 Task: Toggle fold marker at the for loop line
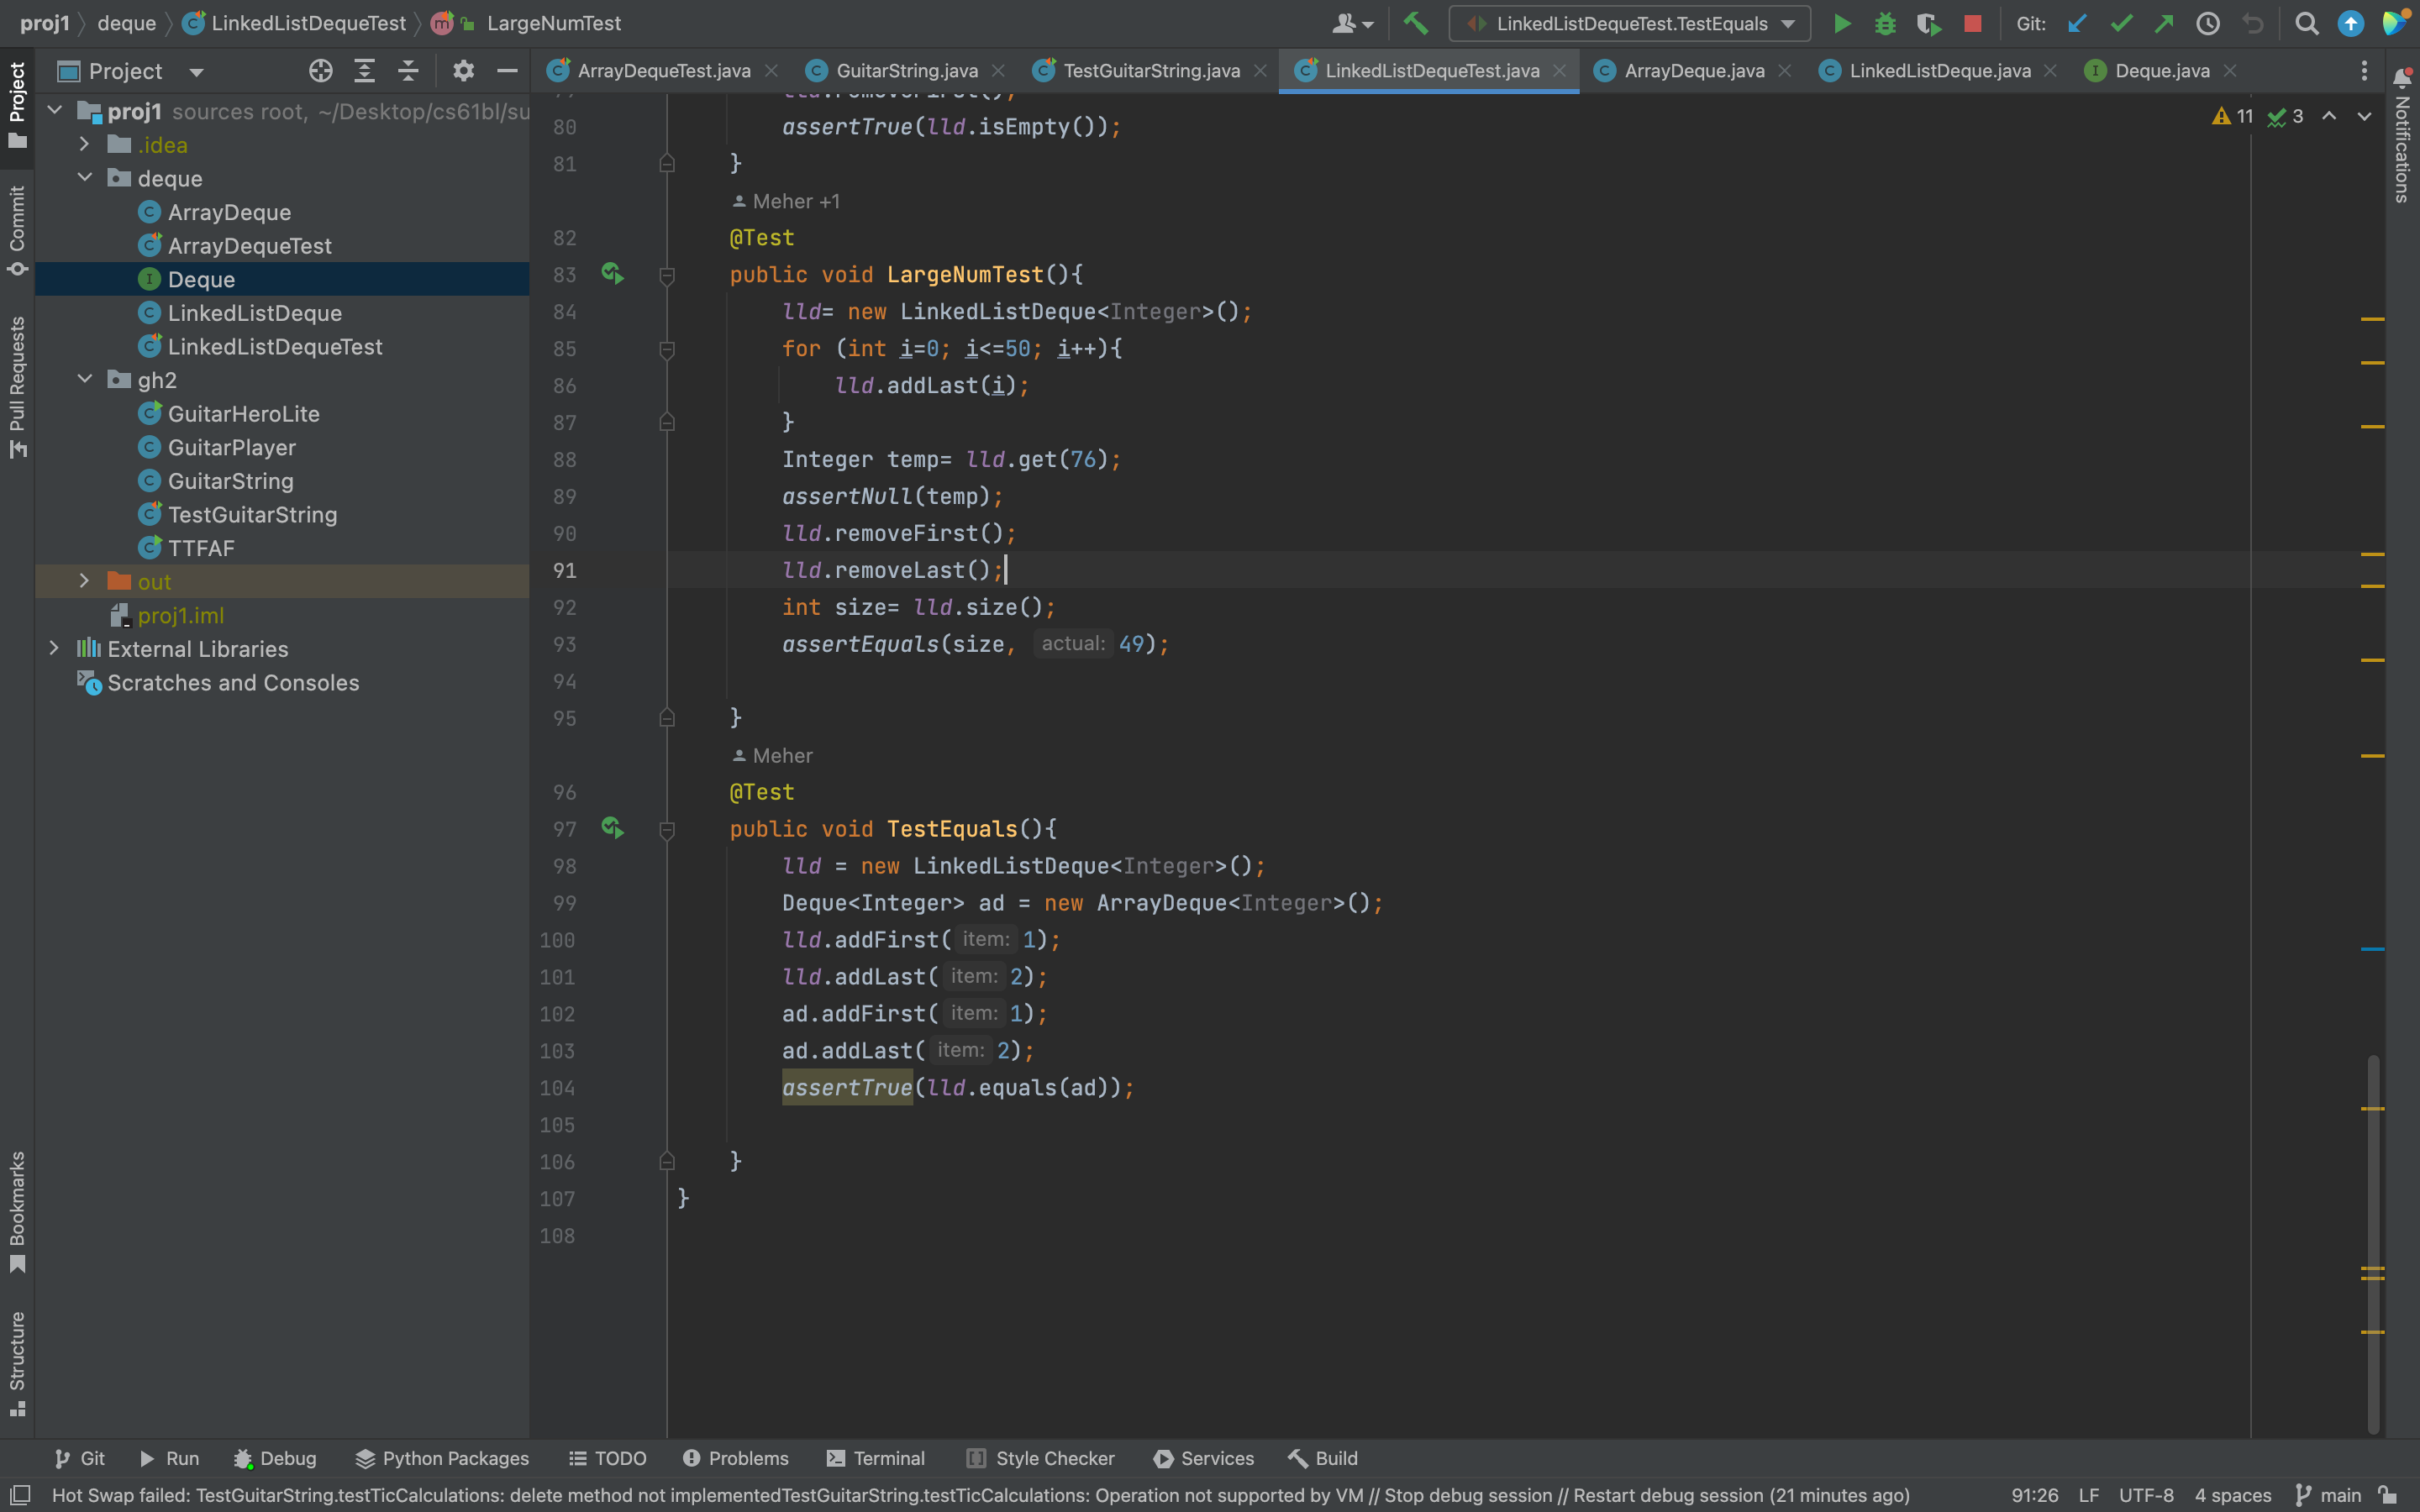pyautogui.click(x=667, y=349)
